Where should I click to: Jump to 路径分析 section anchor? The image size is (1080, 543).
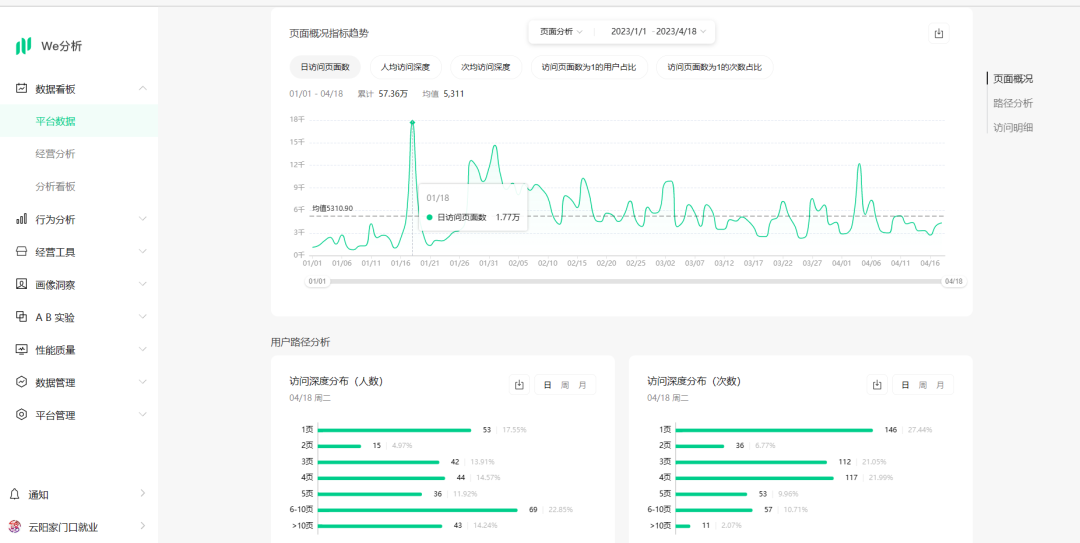[x=1012, y=103]
